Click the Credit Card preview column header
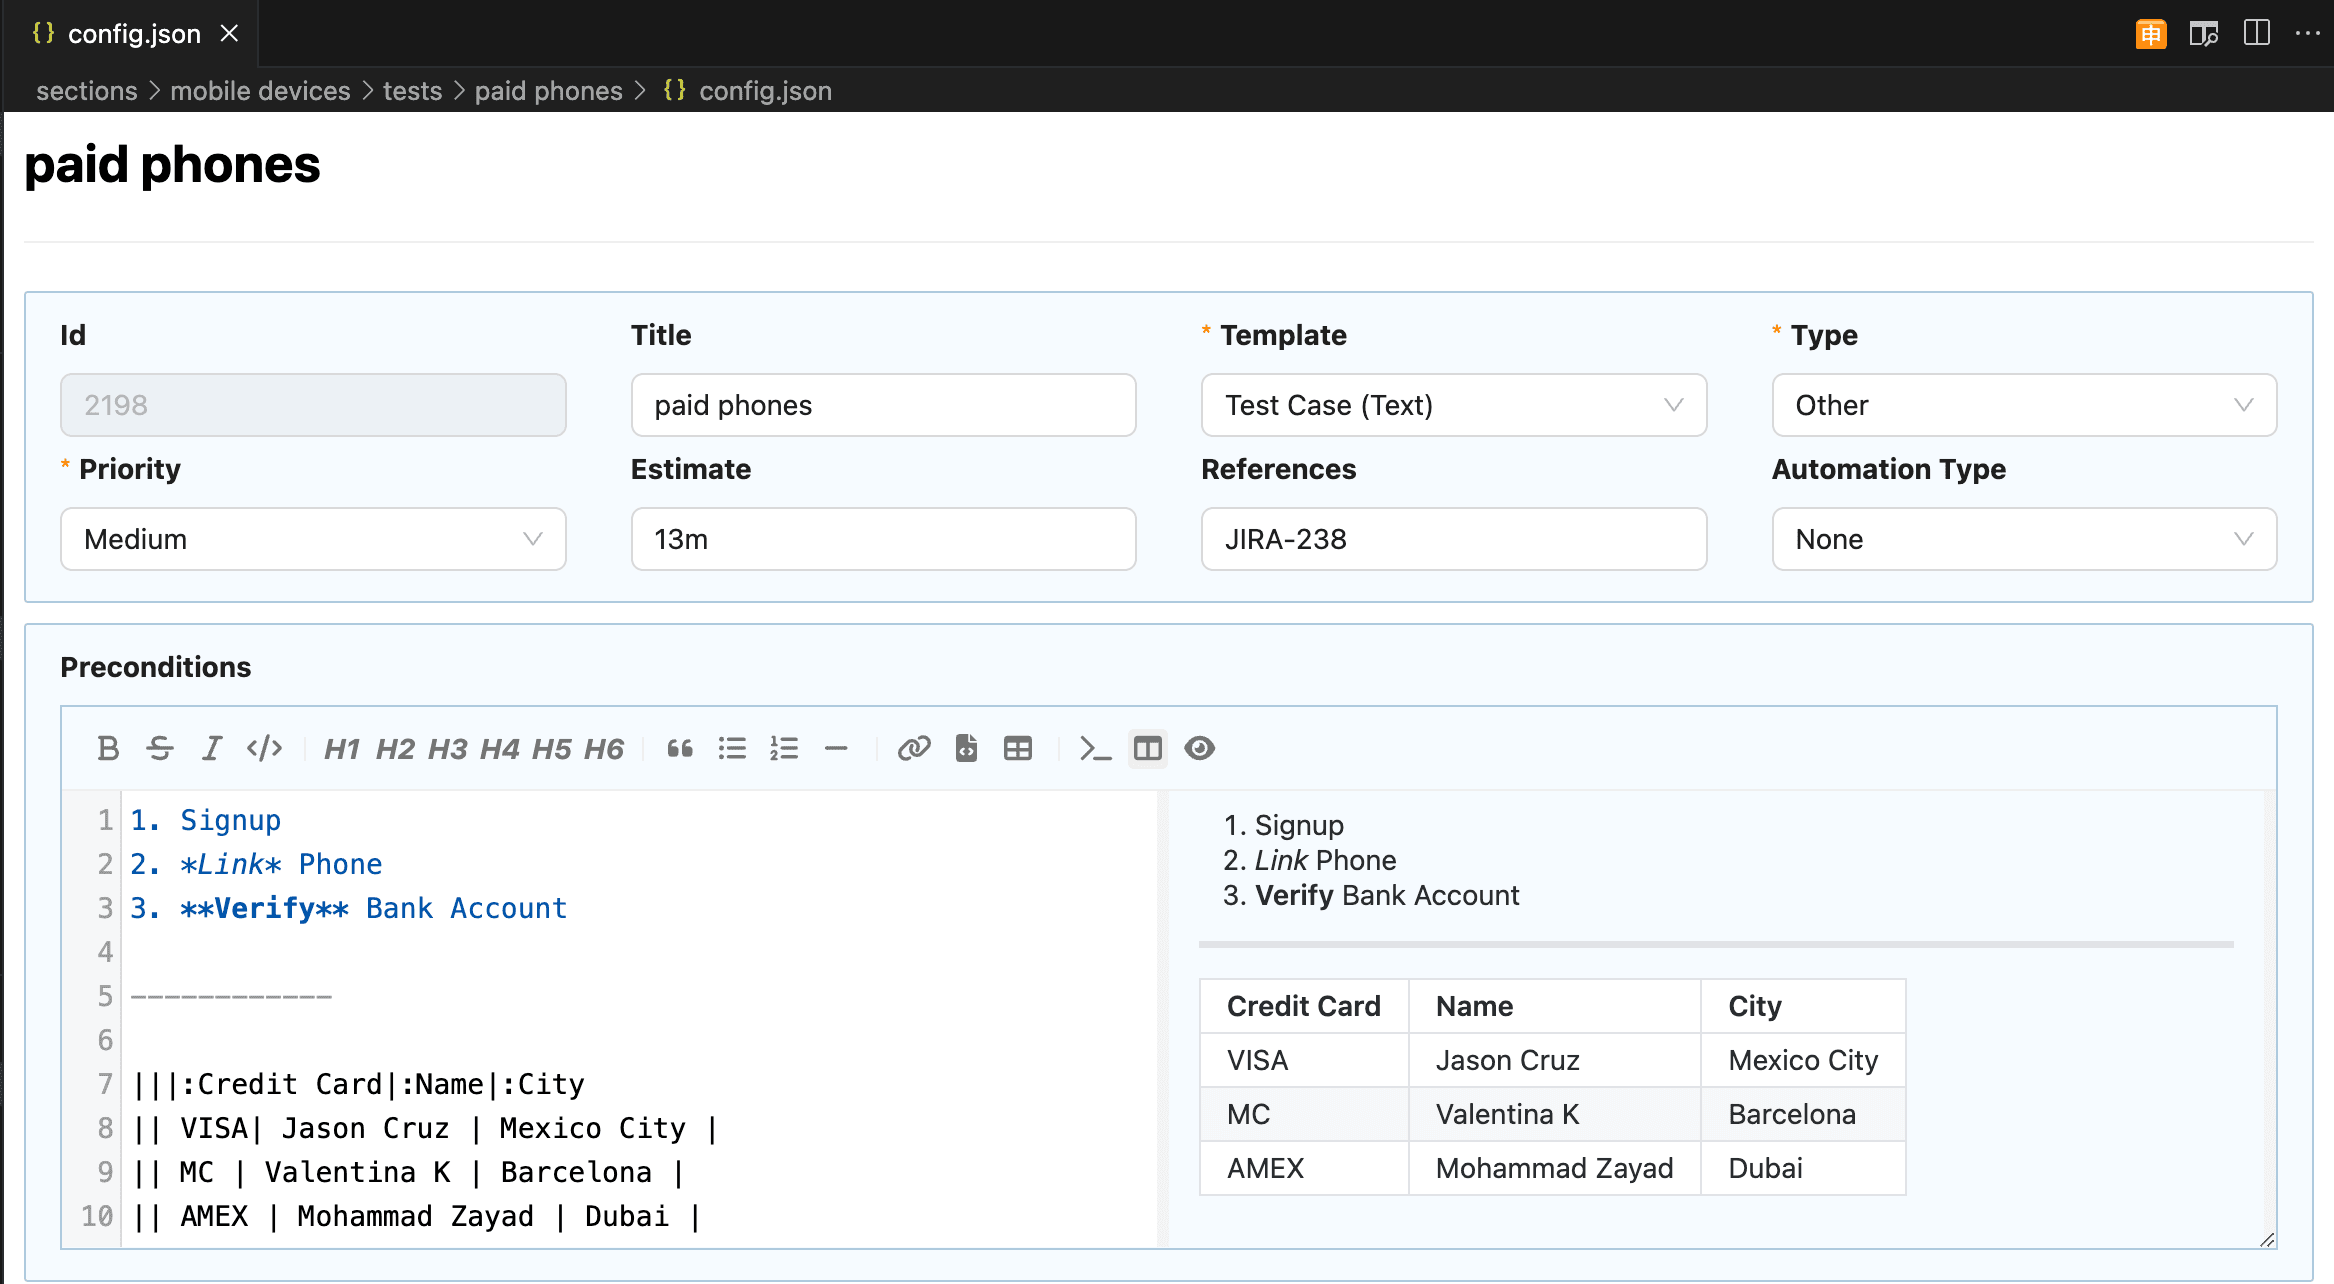Screen dimensions: 2334x1284 tap(1304, 1006)
